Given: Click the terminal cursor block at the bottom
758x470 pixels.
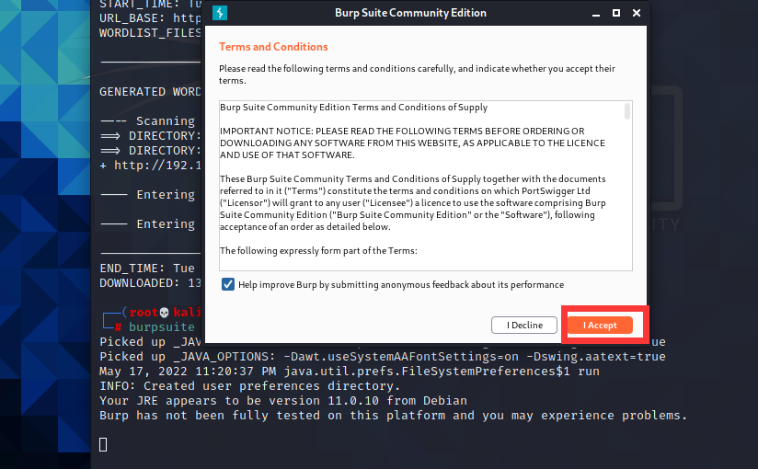Looking at the screenshot, I should pyautogui.click(x=103, y=443).
